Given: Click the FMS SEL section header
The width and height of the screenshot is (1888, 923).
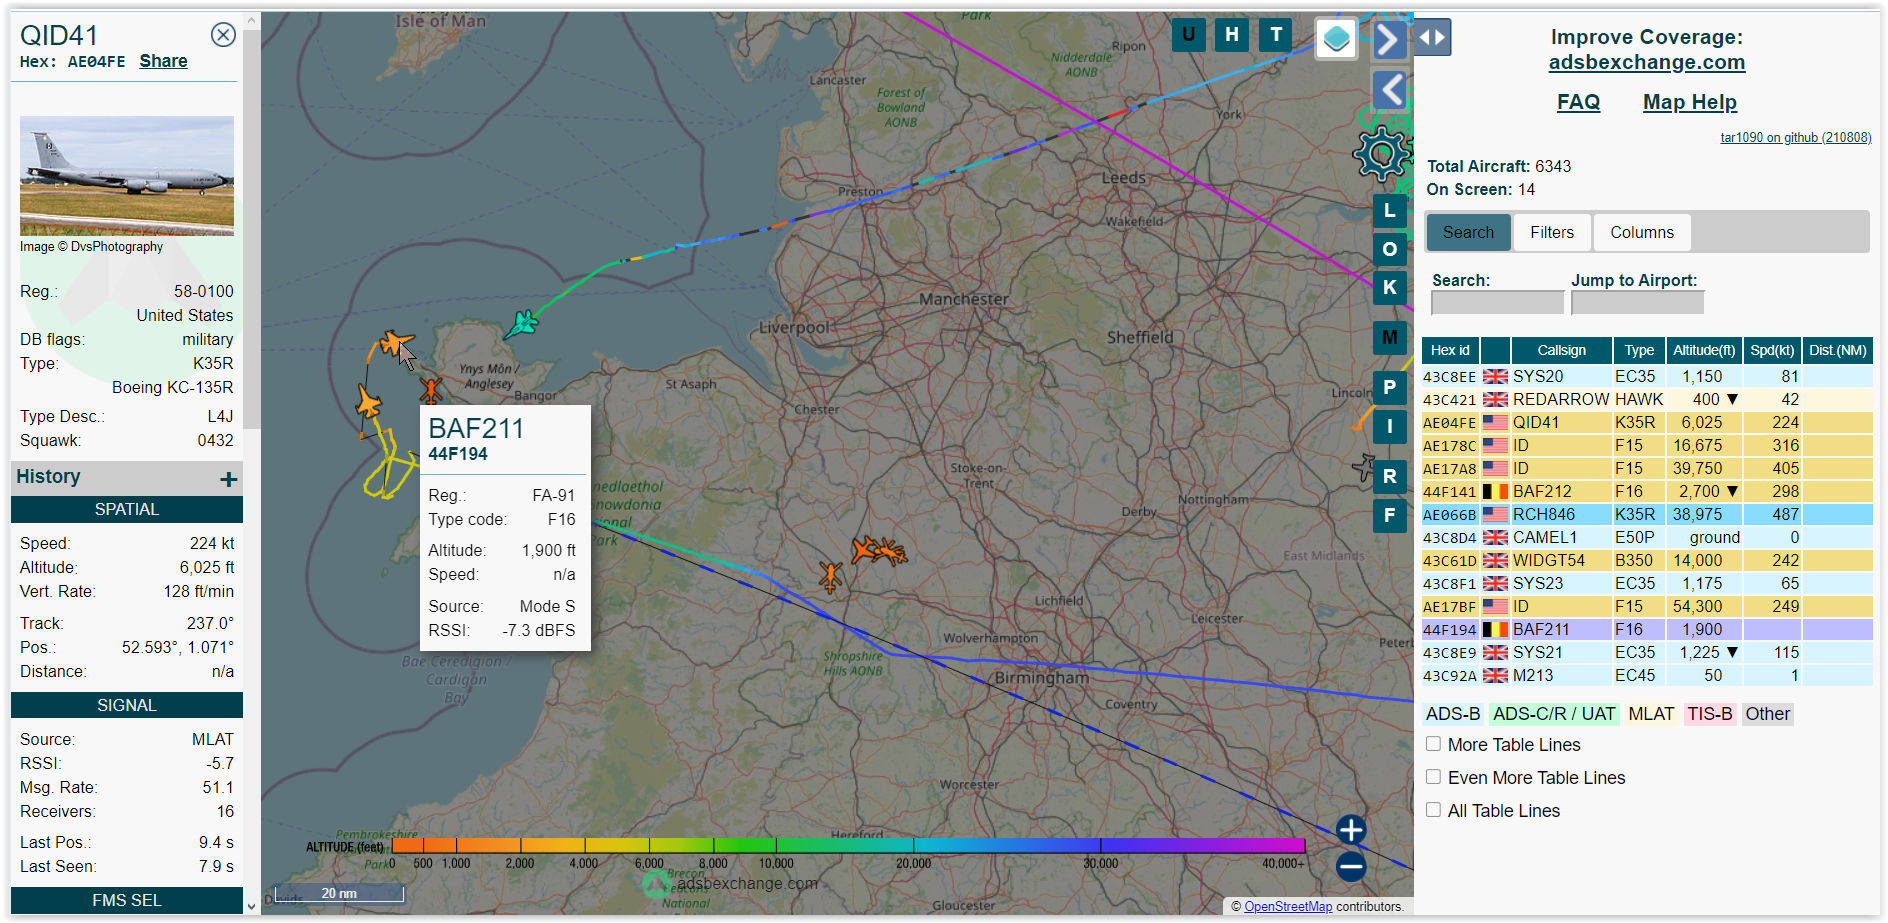Looking at the screenshot, I should pos(127,900).
